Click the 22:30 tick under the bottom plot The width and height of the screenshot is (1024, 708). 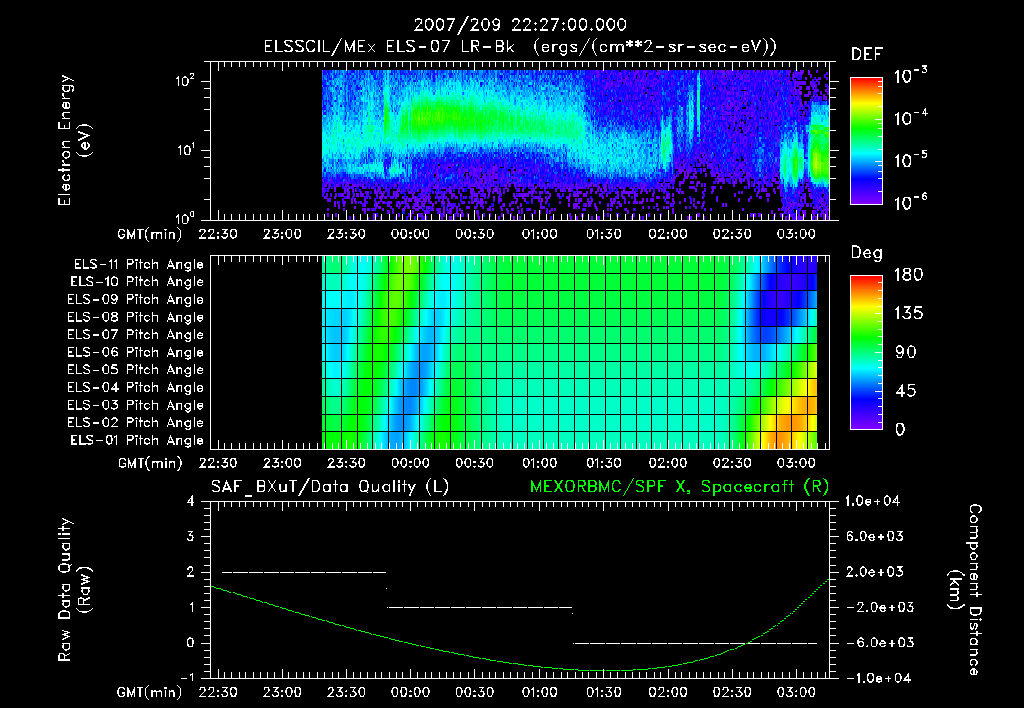coord(217,692)
